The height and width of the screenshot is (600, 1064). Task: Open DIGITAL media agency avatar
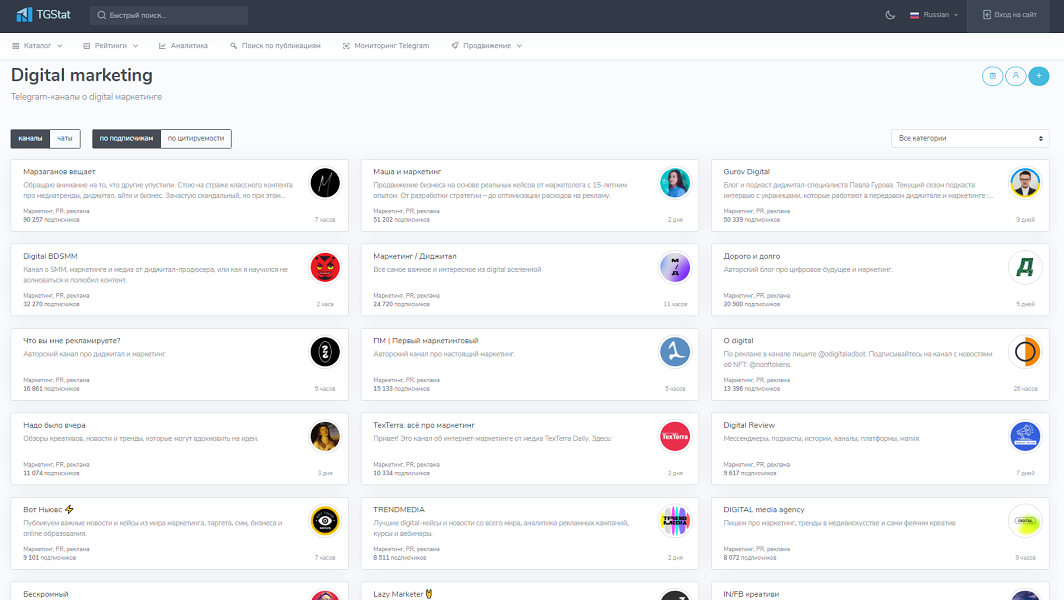[x=1025, y=521]
